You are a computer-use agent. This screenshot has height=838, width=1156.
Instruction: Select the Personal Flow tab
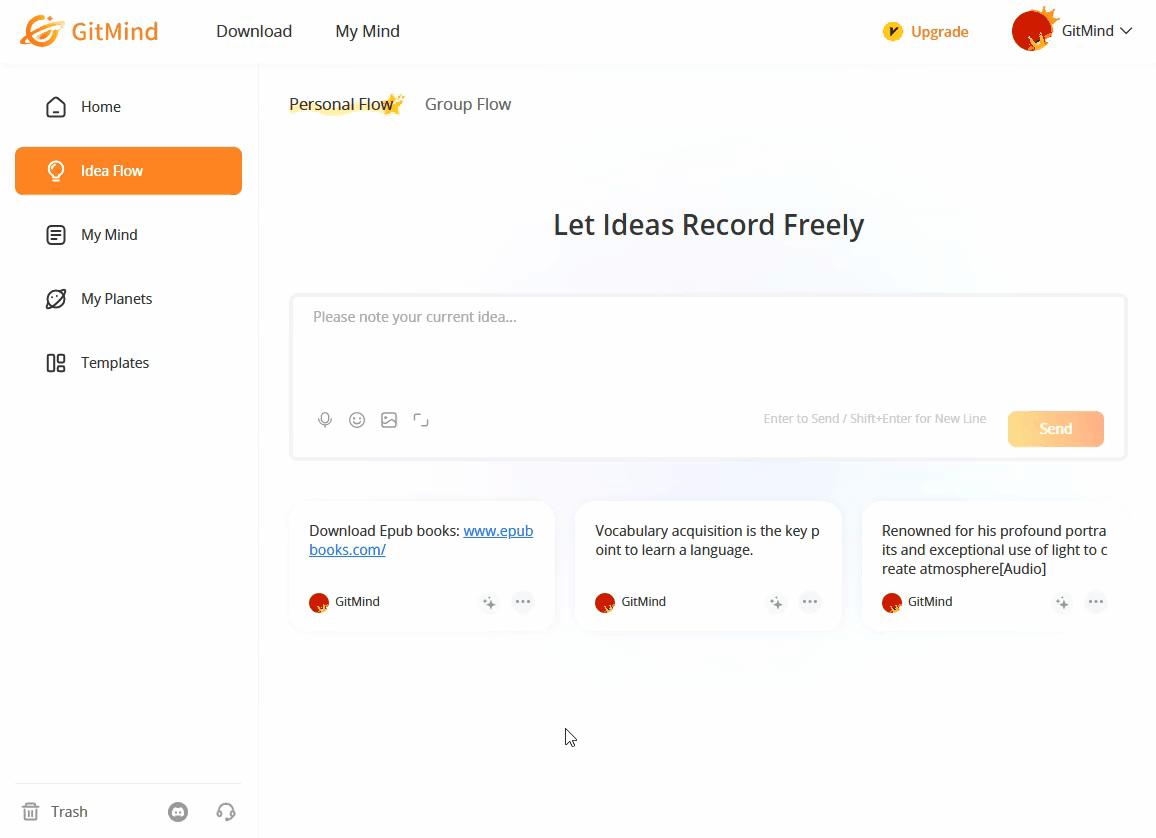[x=341, y=104]
